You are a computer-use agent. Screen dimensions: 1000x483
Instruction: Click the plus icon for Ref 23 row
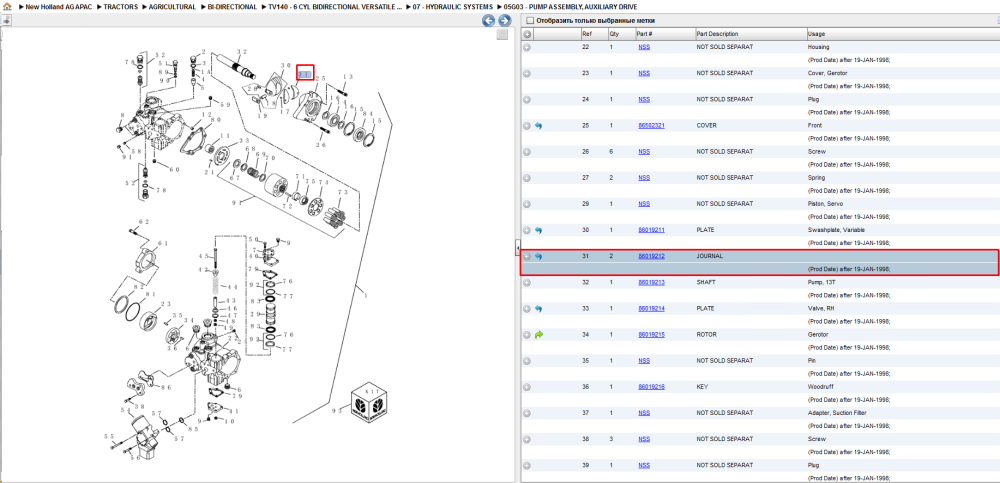(x=527, y=73)
